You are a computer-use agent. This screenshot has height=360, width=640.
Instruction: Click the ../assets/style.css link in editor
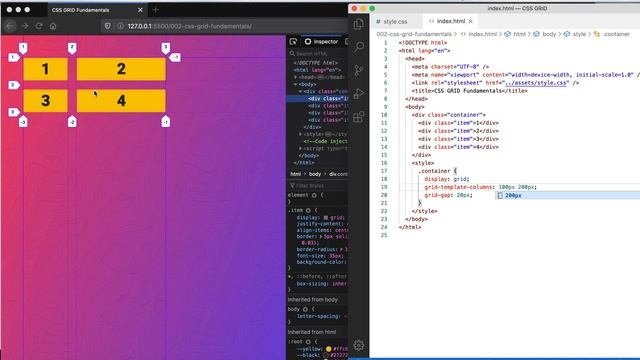pyautogui.click(x=536, y=83)
